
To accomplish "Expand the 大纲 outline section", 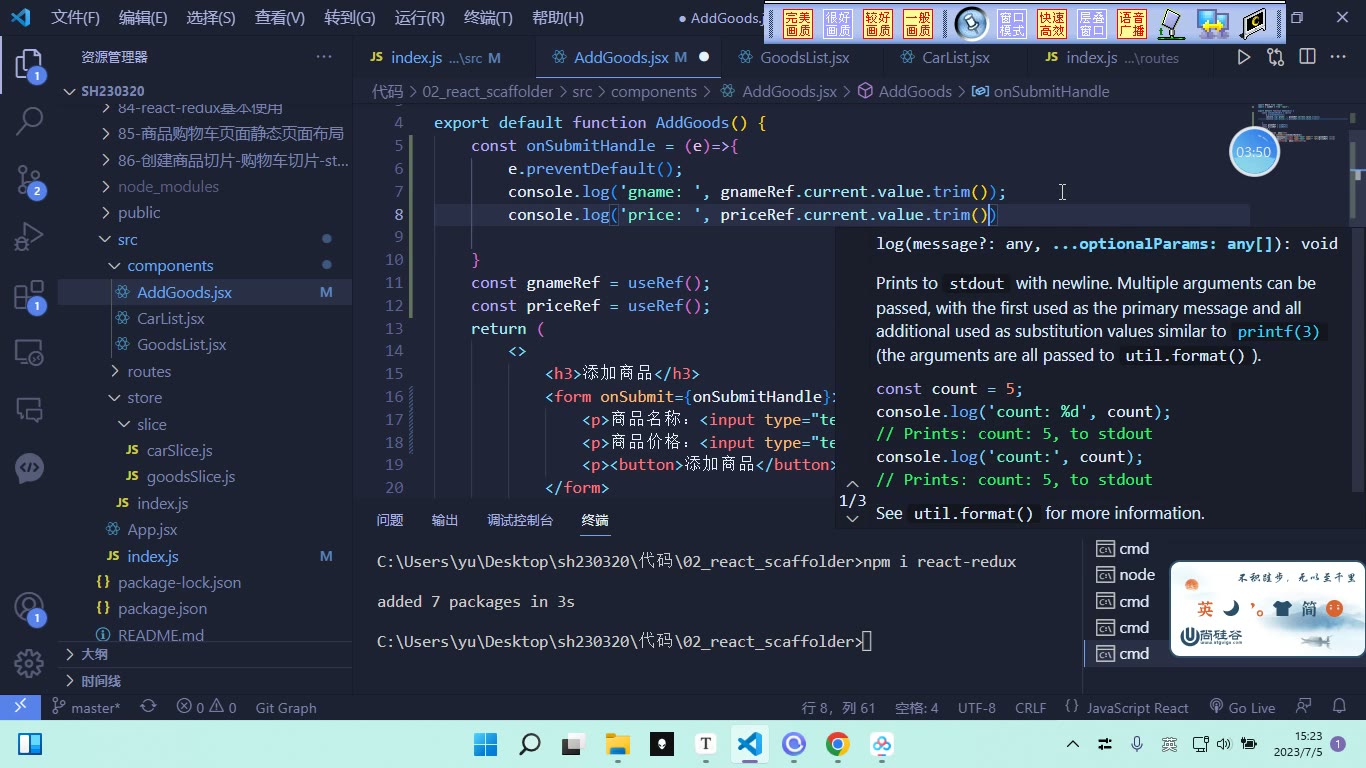I will click(x=95, y=654).
